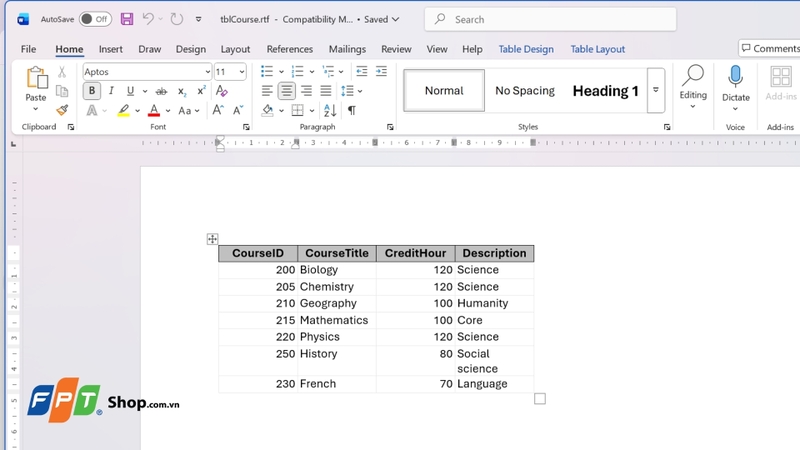
Task: Click the font color red swatch
Action: point(154,111)
